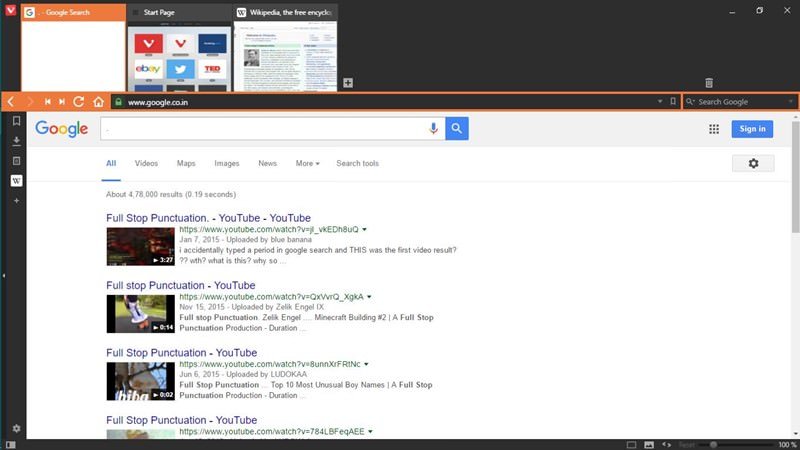Open Vivaldi settings gear in sidebar
The height and width of the screenshot is (450, 800).
[16, 429]
